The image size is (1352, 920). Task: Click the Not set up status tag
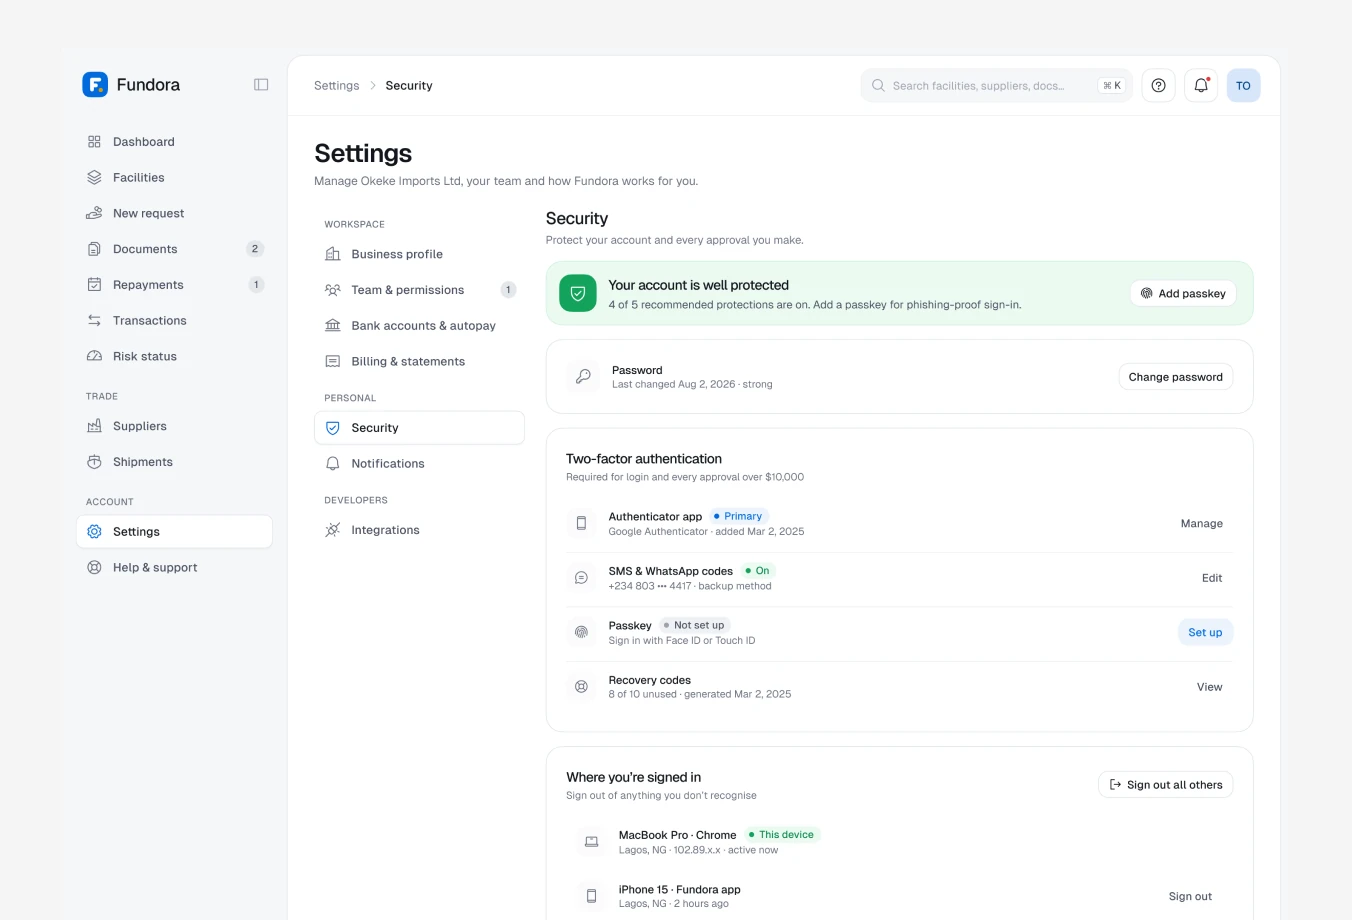tap(694, 625)
